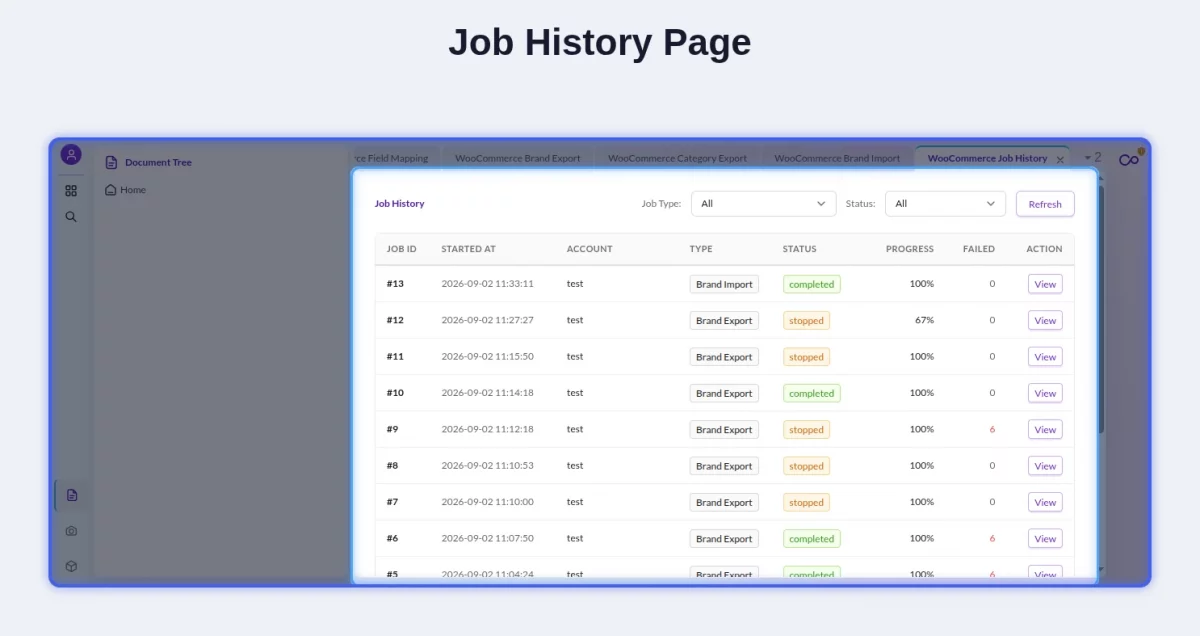
Task: Click the completed status badge of job #10
Action: [x=812, y=393]
